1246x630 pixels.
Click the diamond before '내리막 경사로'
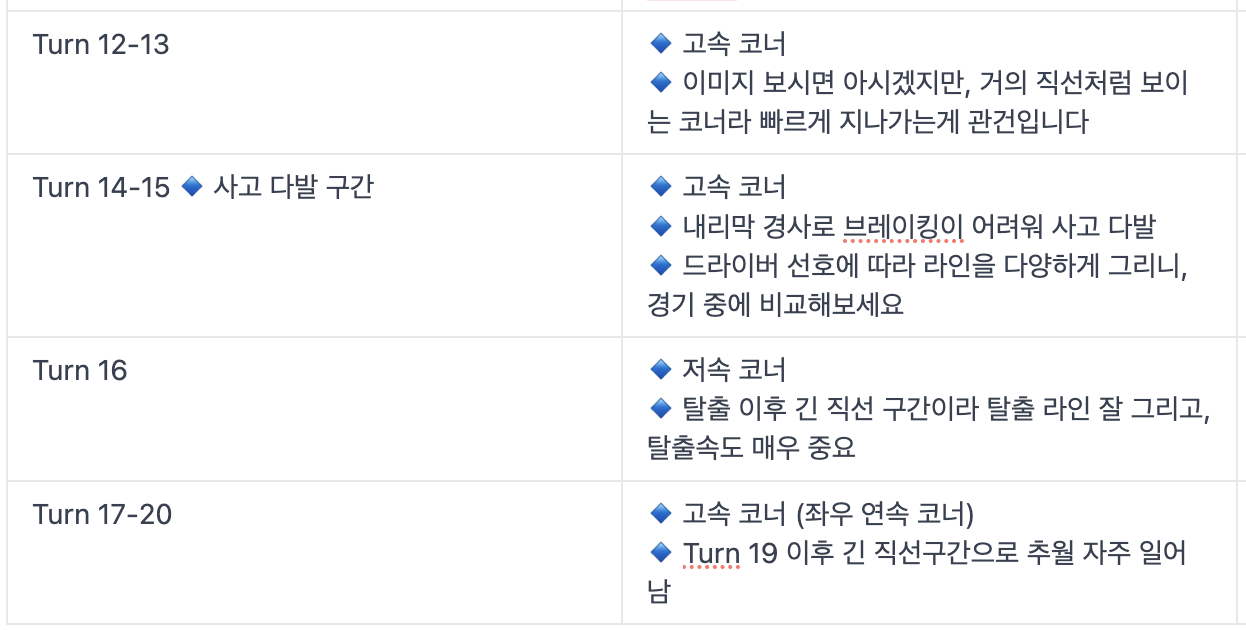[659, 226]
